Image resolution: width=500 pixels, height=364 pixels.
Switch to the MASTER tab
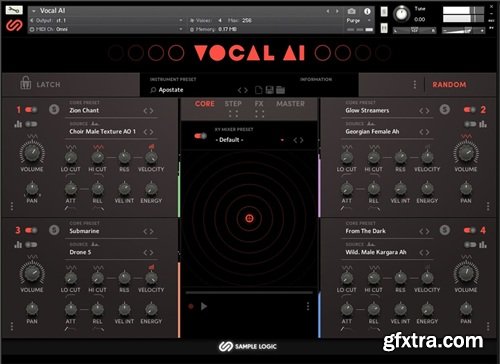pos(290,104)
